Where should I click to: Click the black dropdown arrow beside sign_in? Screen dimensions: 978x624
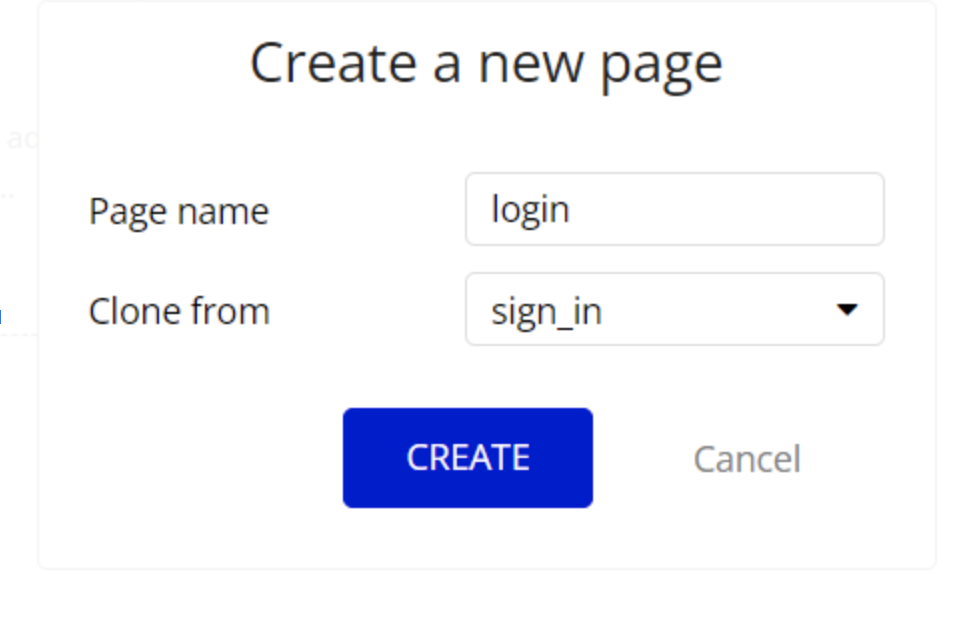coord(847,310)
